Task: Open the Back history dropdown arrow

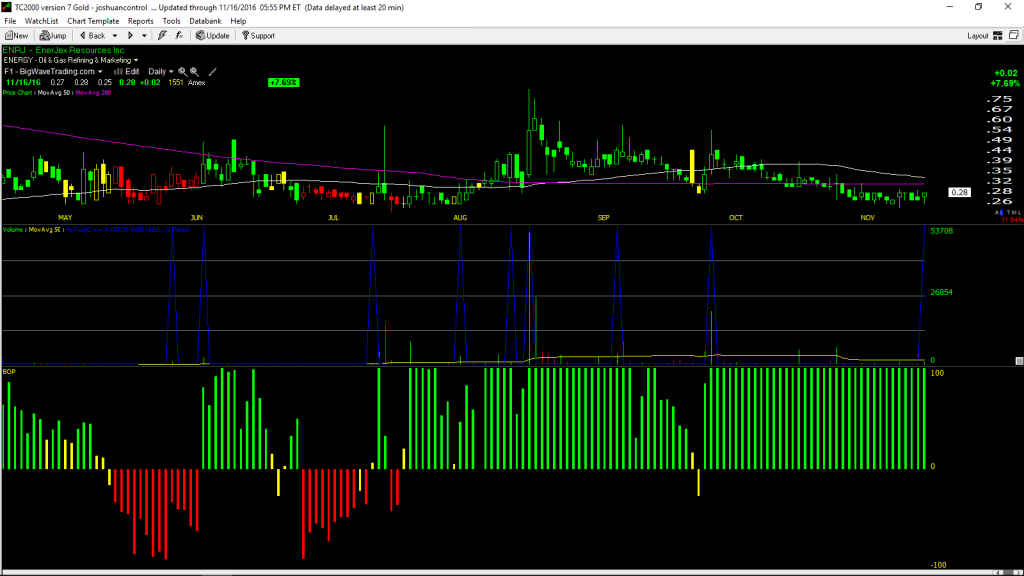Action: (x=115, y=36)
